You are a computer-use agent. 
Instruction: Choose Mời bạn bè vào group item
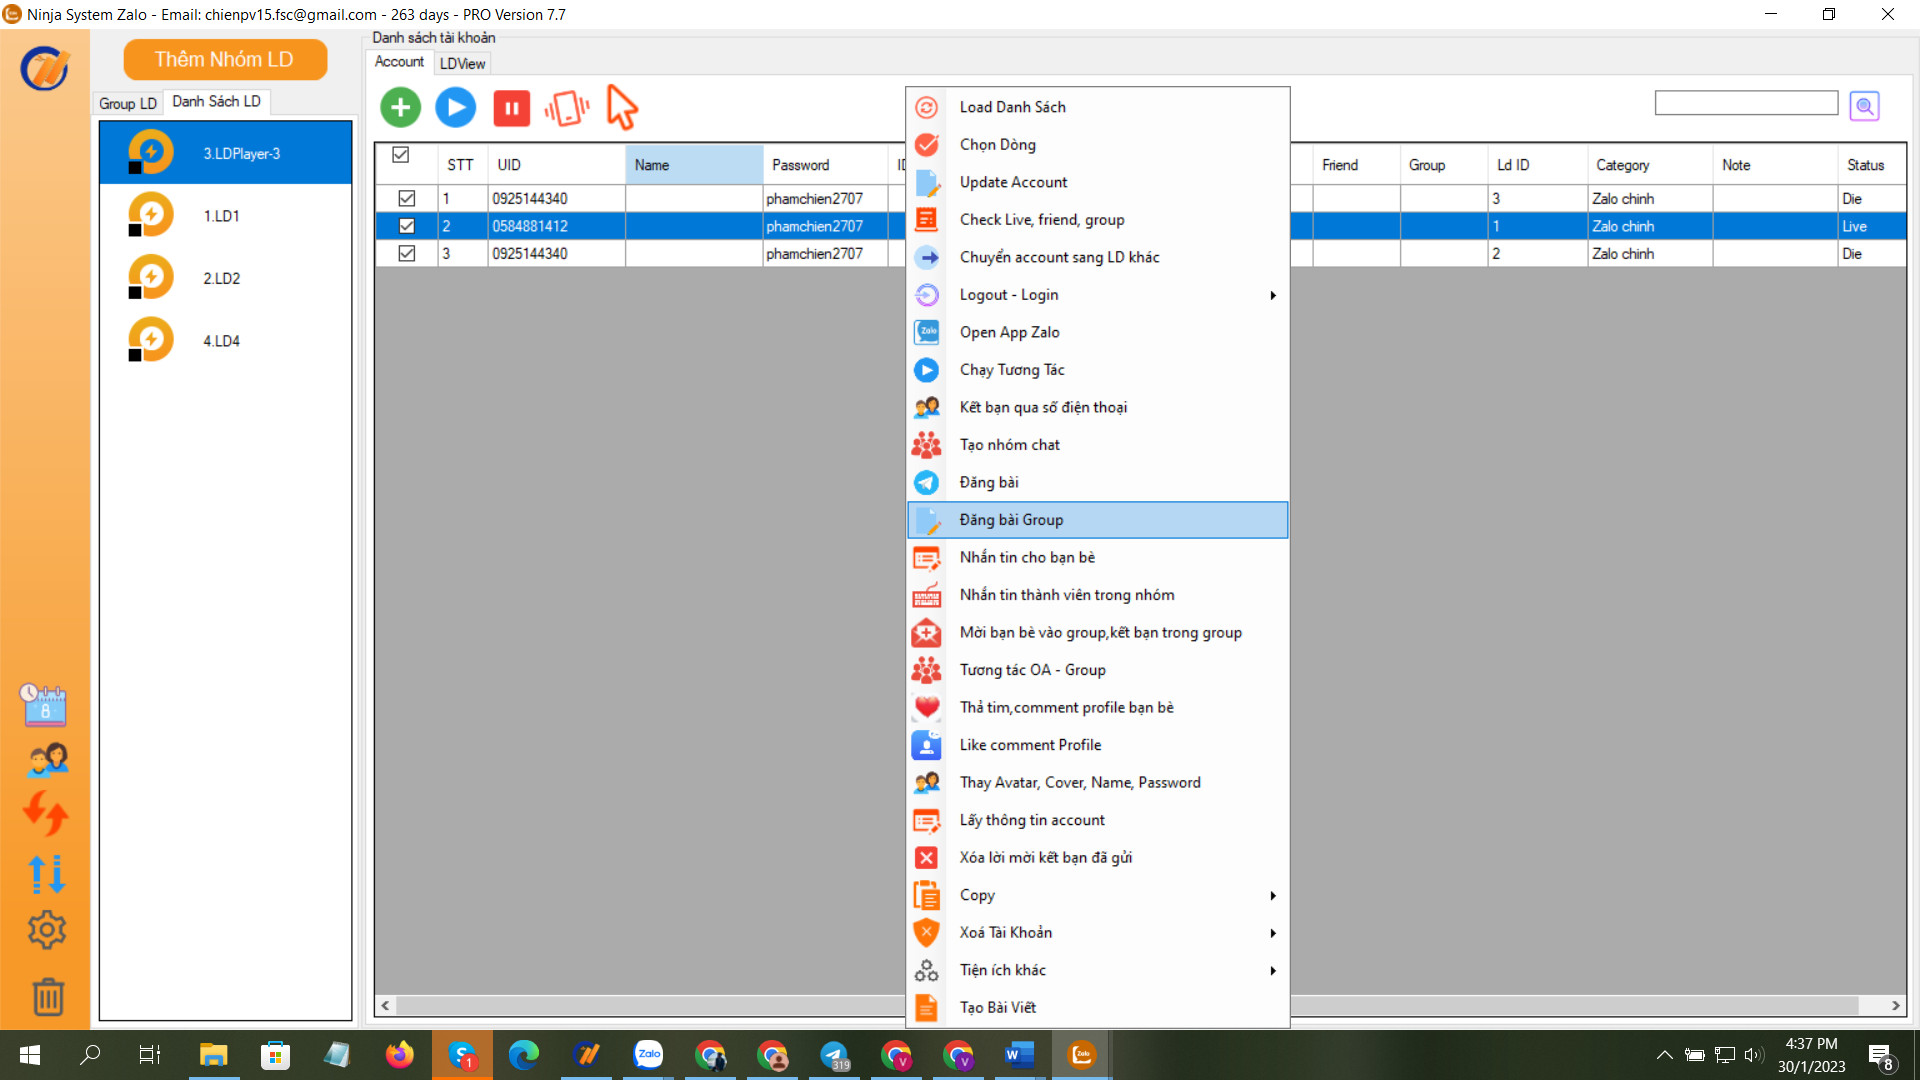point(1098,633)
